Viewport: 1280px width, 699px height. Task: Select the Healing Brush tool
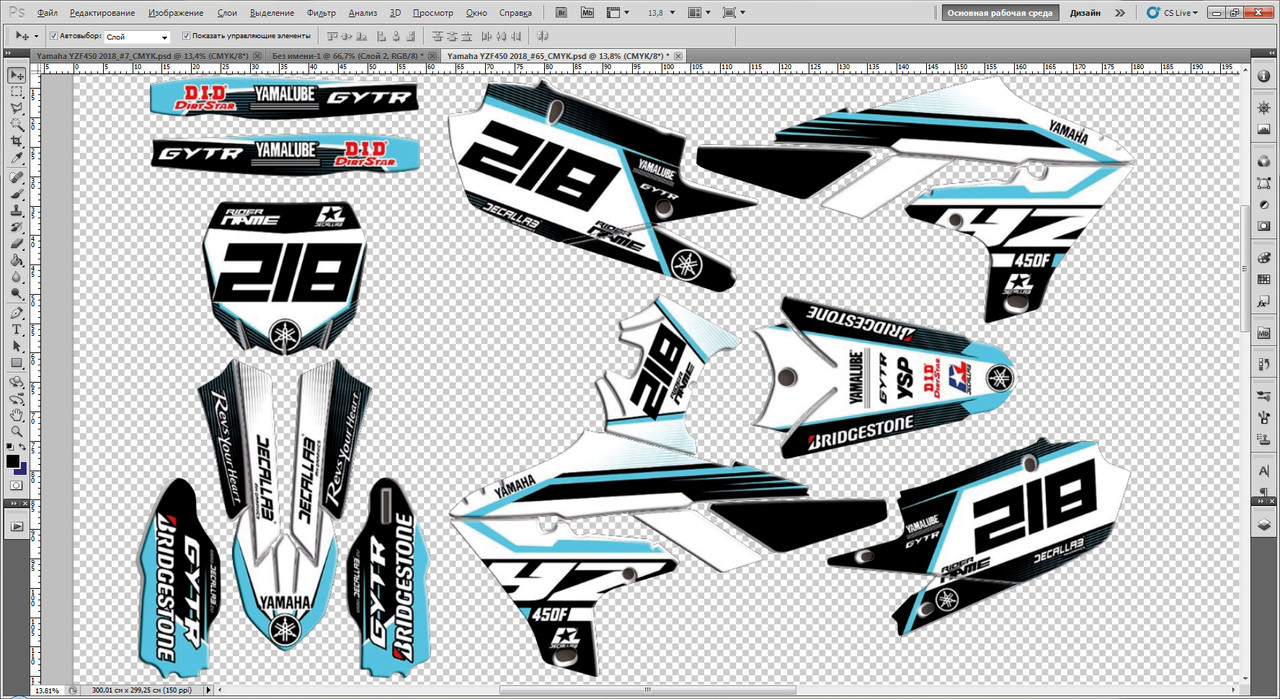point(17,178)
